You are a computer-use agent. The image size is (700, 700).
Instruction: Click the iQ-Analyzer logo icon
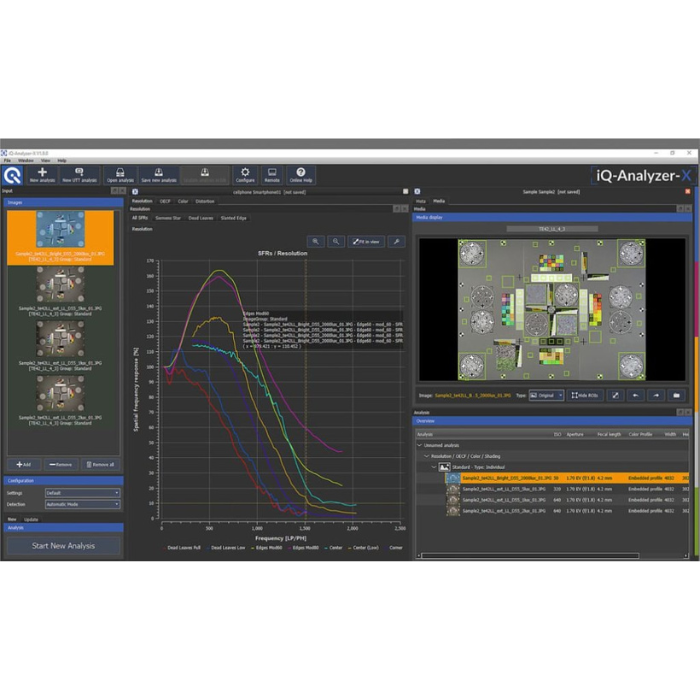click(x=12, y=175)
